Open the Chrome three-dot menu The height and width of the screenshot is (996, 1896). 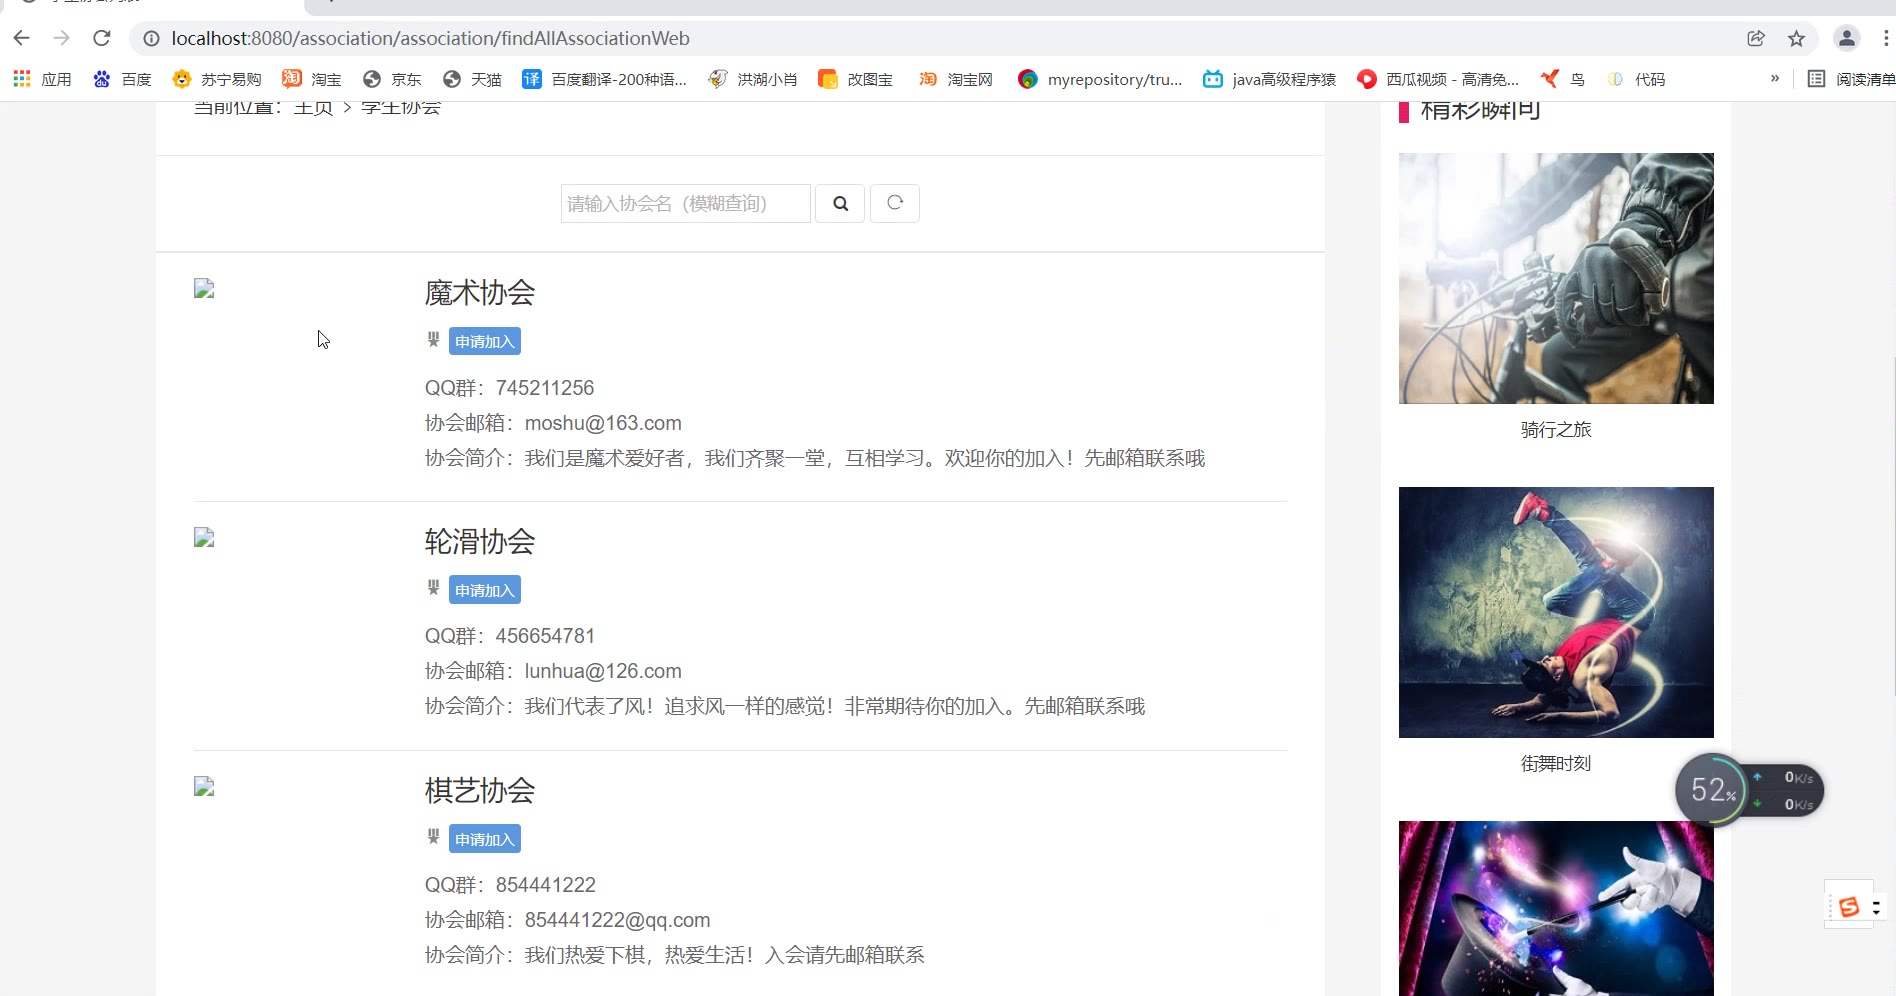click(x=1886, y=38)
